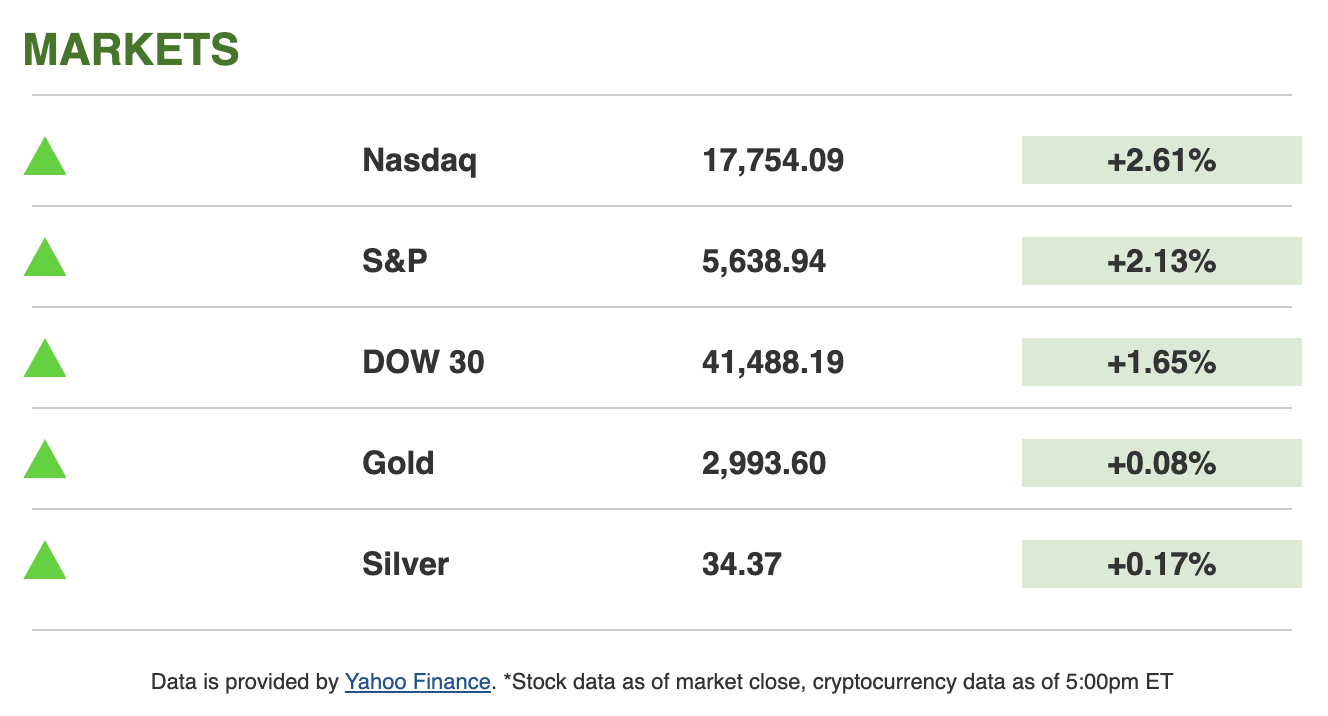The height and width of the screenshot is (716, 1328).
Task: Click the Nasdaq +2.61% change badge
Action: coord(1161,160)
